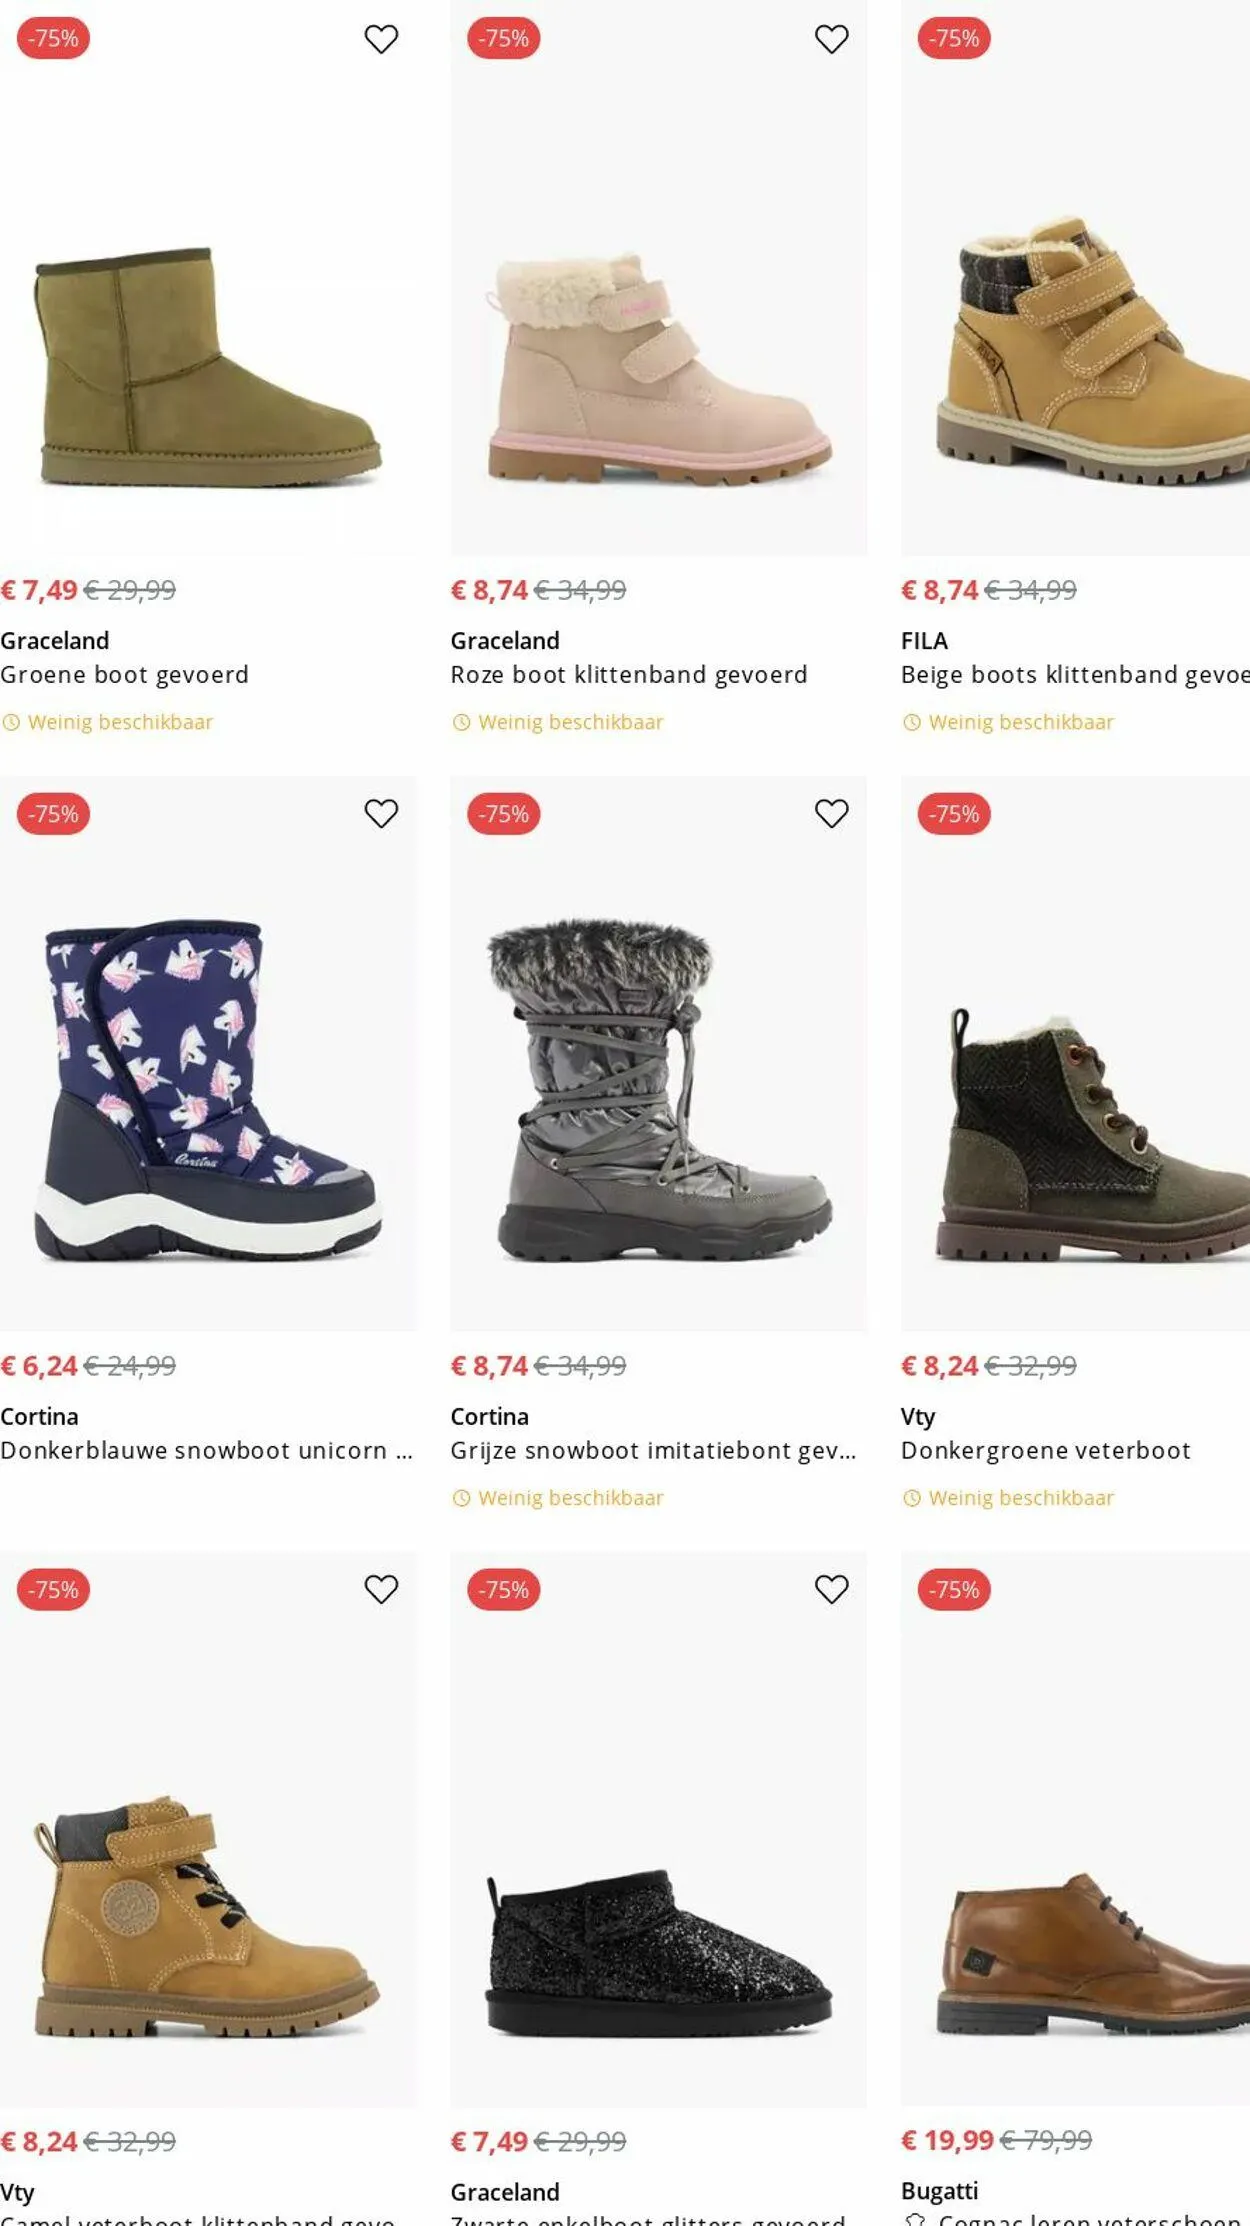Open 'Roze boot klittenband gevoerd' link

point(628,675)
